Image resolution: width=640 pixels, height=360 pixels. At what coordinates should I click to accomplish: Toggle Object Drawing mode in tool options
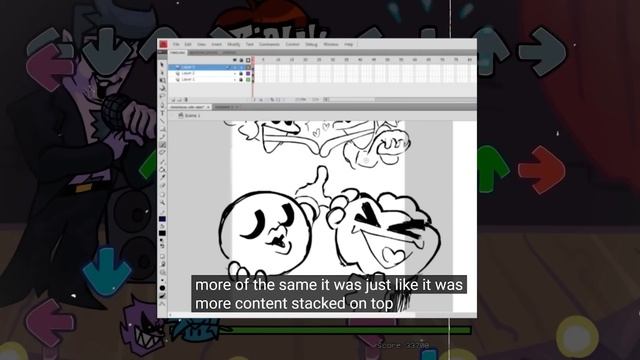[162, 257]
